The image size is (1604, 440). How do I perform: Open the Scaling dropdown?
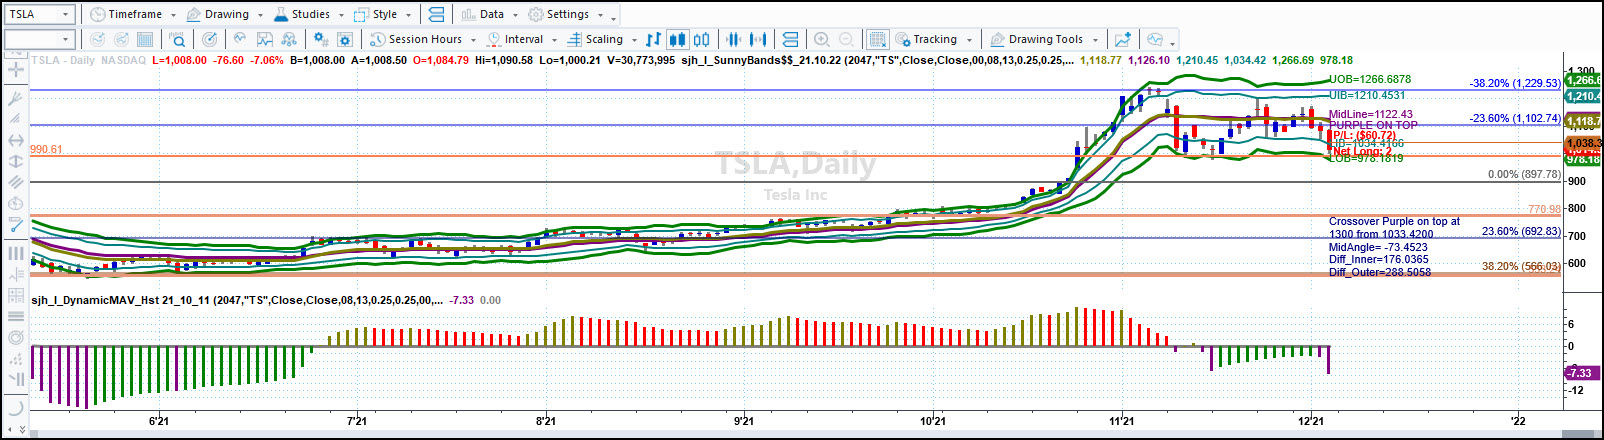[x=602, y=39]
